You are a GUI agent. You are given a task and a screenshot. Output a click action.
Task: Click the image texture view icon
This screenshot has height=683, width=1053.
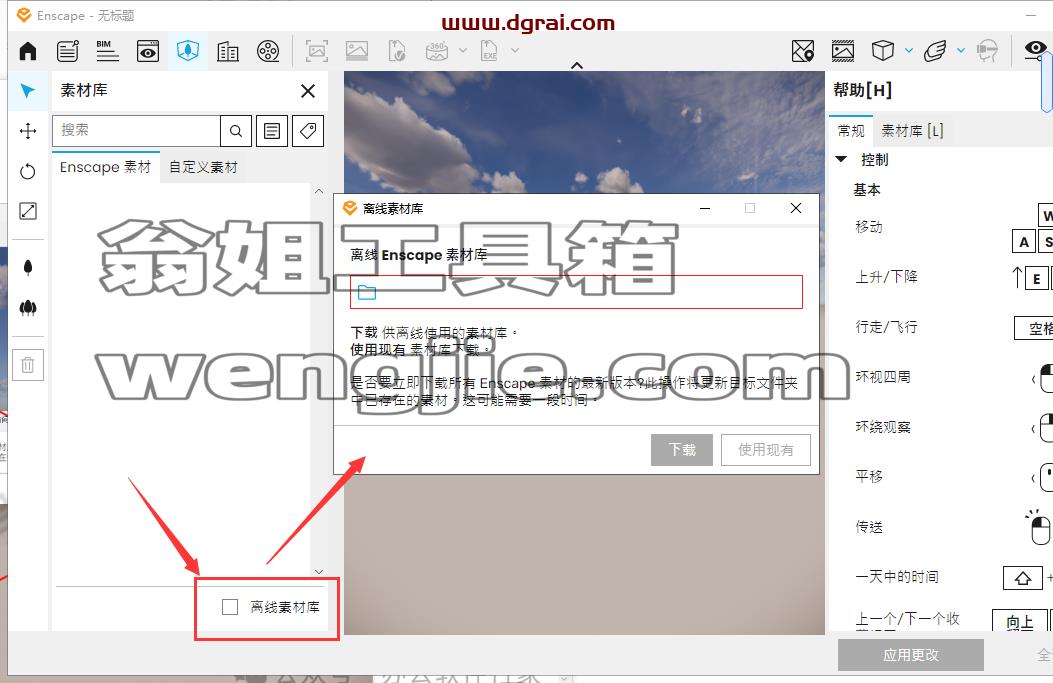point(843,51)
